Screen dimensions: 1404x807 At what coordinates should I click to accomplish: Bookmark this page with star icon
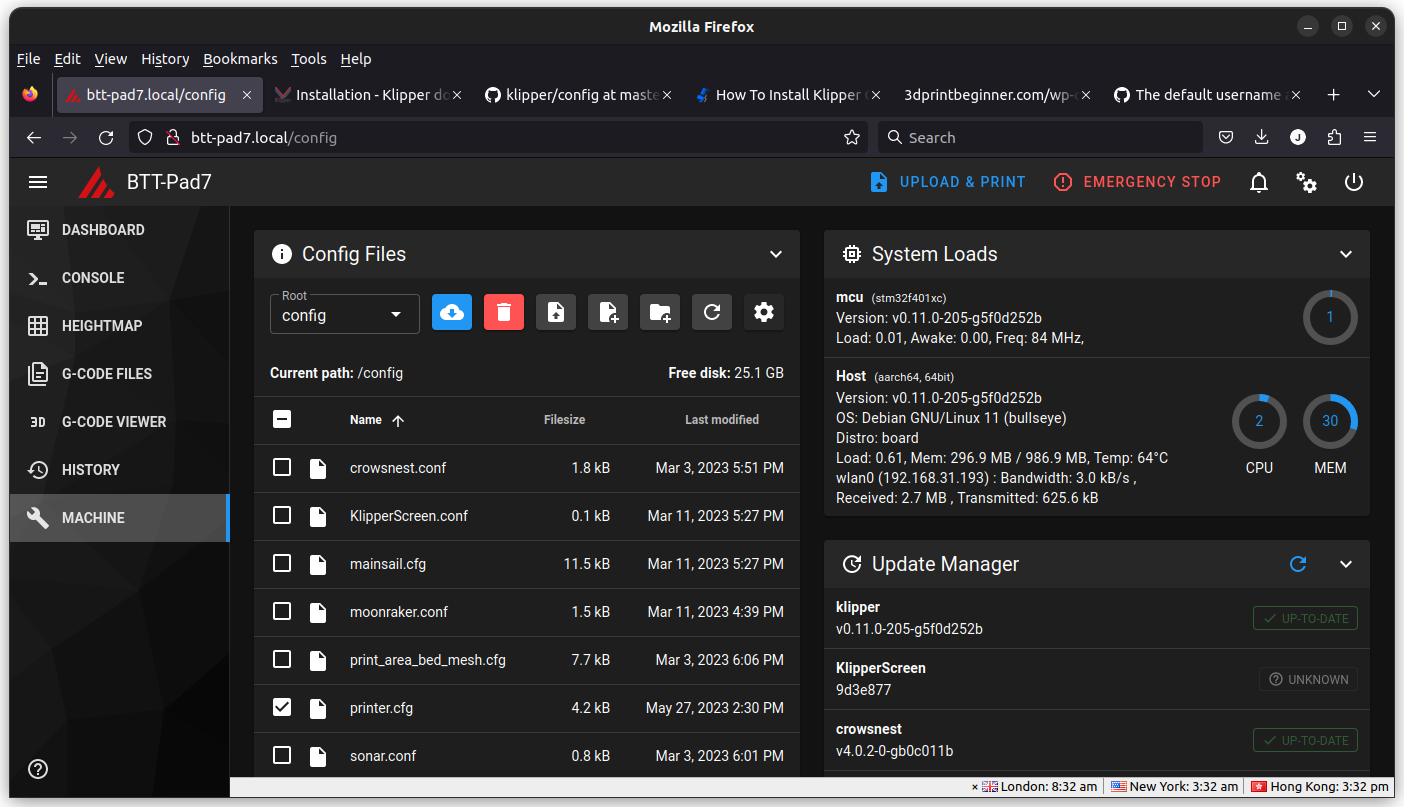click(852, 137)
